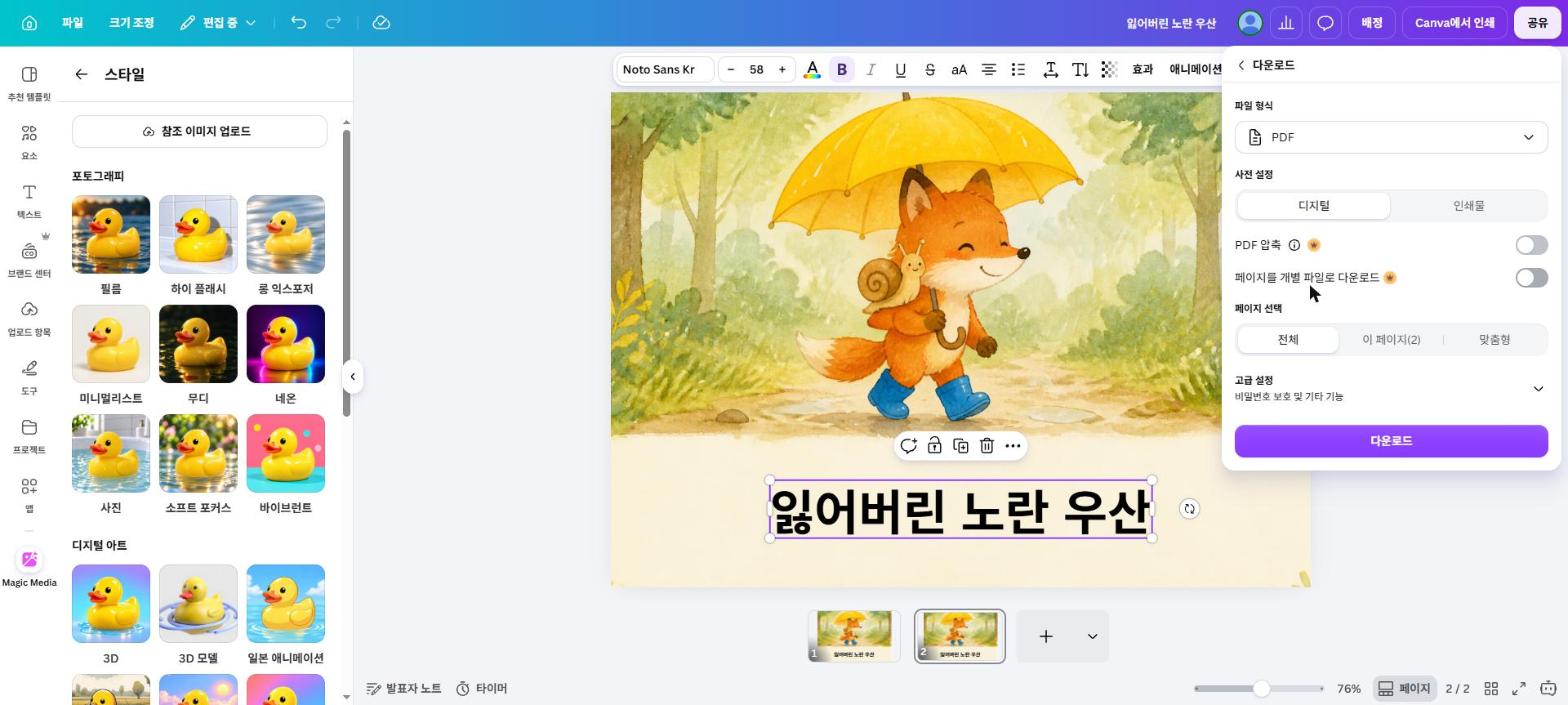Enable PDF 압축 toggle
The image size is (1568, 705).
tap(1531, 245)
